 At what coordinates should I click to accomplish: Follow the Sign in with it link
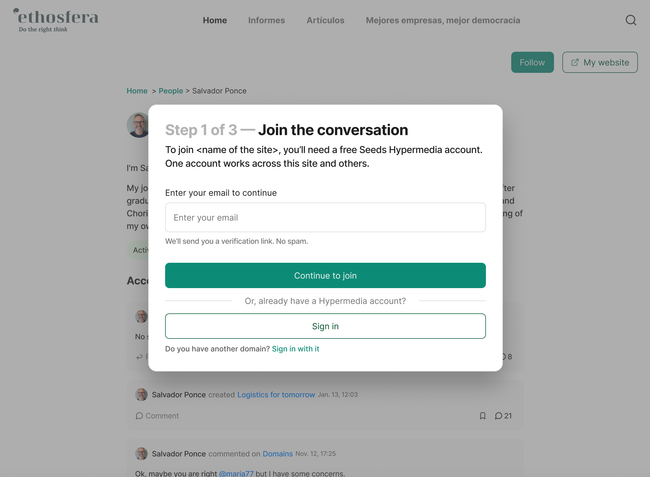[x=295, y=349]
